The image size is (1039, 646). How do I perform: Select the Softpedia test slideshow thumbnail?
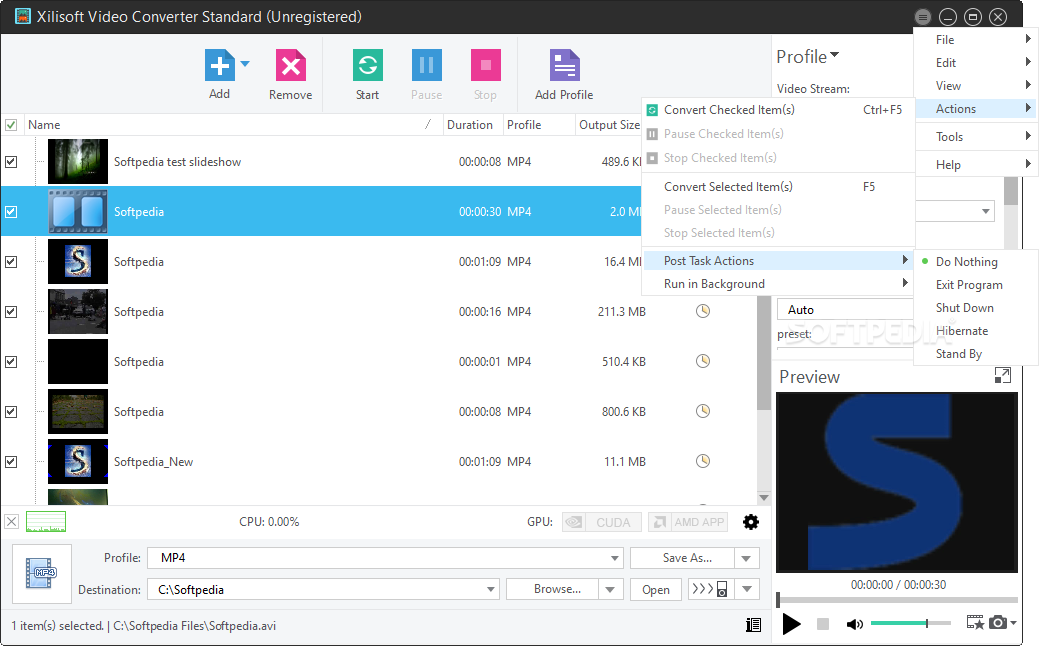point(78,161)
